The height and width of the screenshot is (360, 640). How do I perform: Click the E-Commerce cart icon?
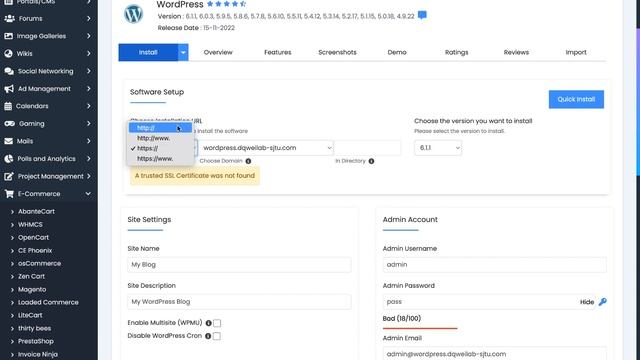[x=9, y=194]
